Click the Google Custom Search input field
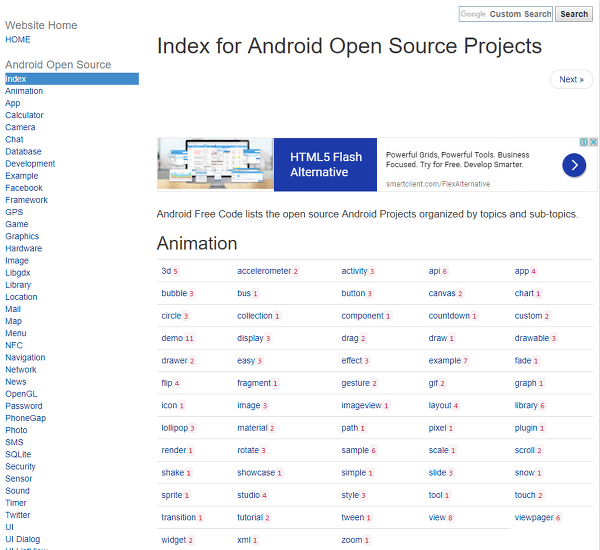600x550 pixels. [x=505, y=14]
